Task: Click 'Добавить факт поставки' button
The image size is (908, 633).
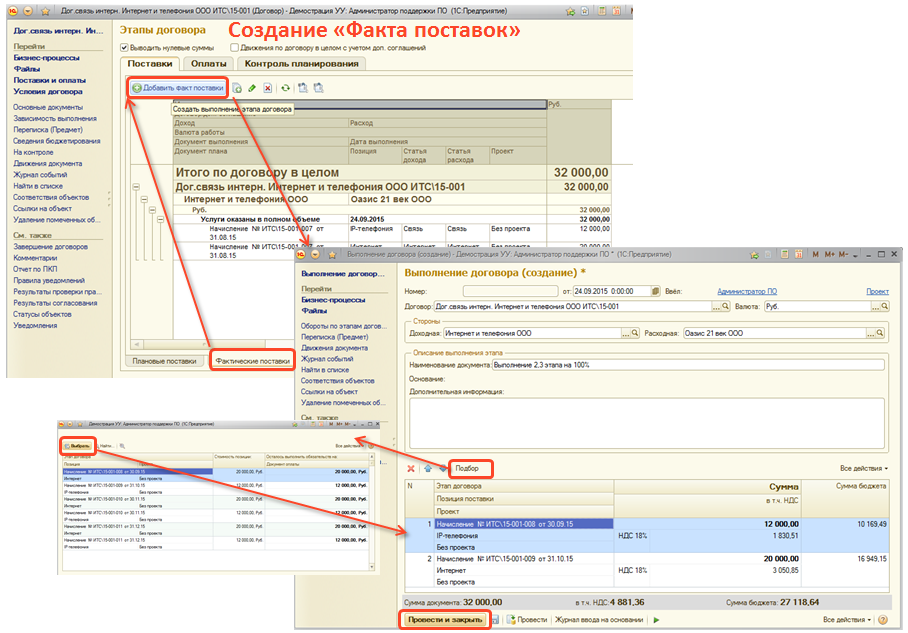Action: point(177,88)
